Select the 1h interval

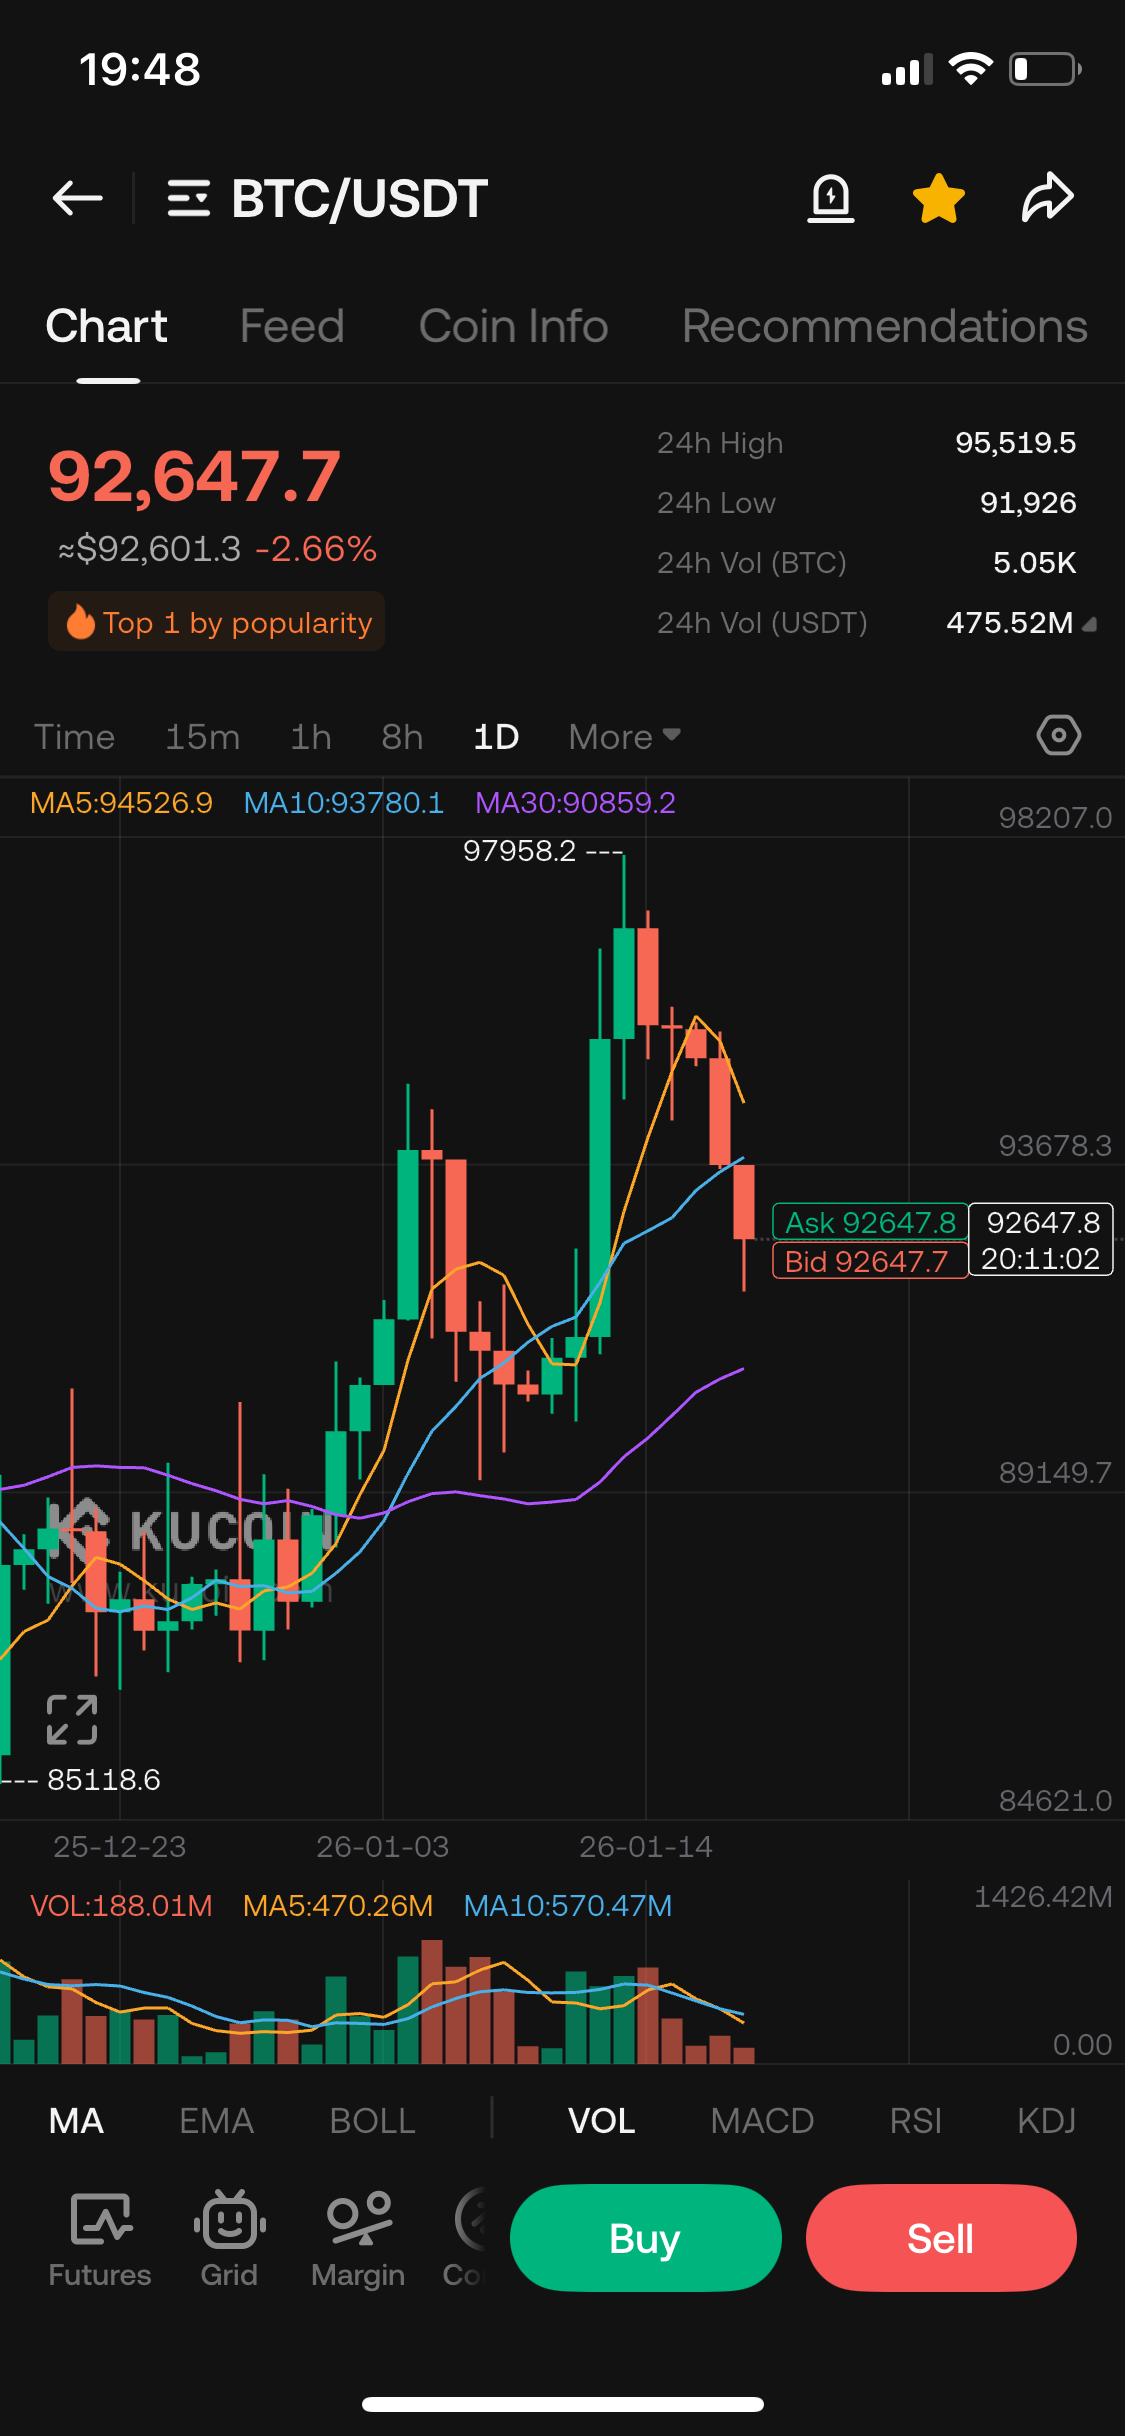point(311,737)
